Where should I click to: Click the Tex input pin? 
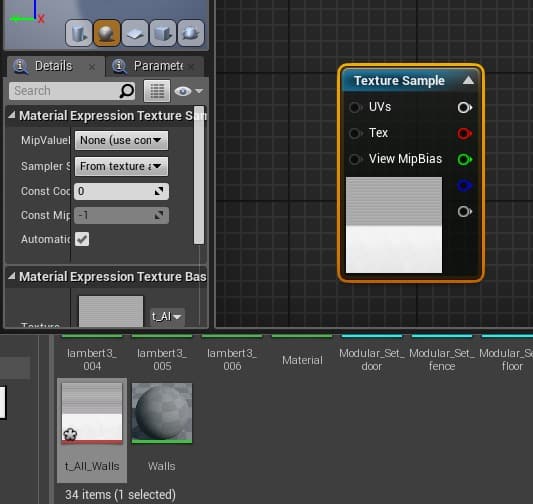click(355, 133)
